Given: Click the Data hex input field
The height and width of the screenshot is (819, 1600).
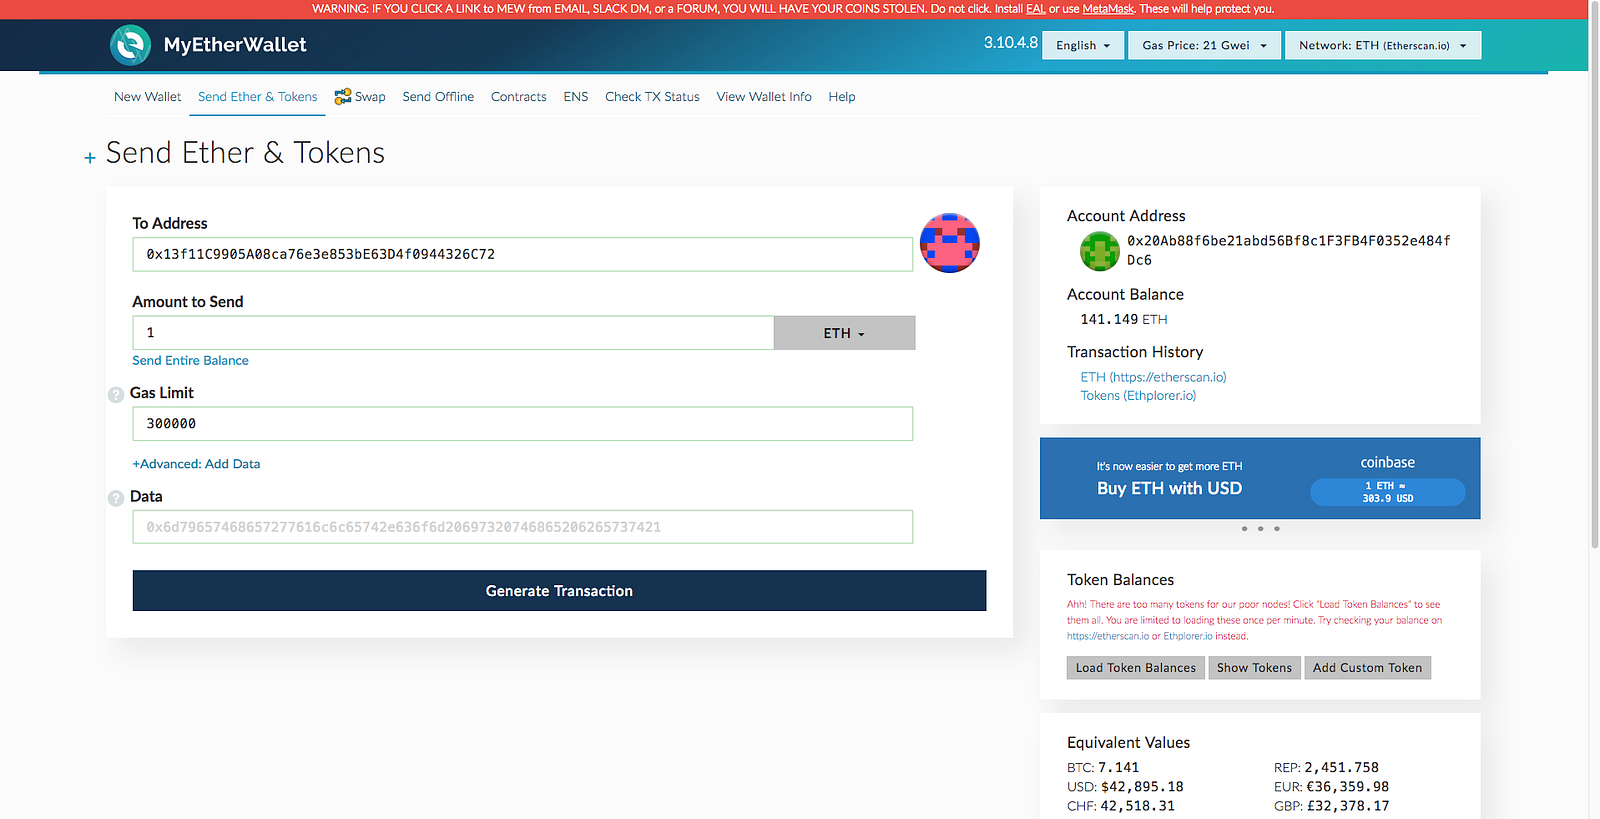Looking at the screenshot, I should [x=522, y=527].
